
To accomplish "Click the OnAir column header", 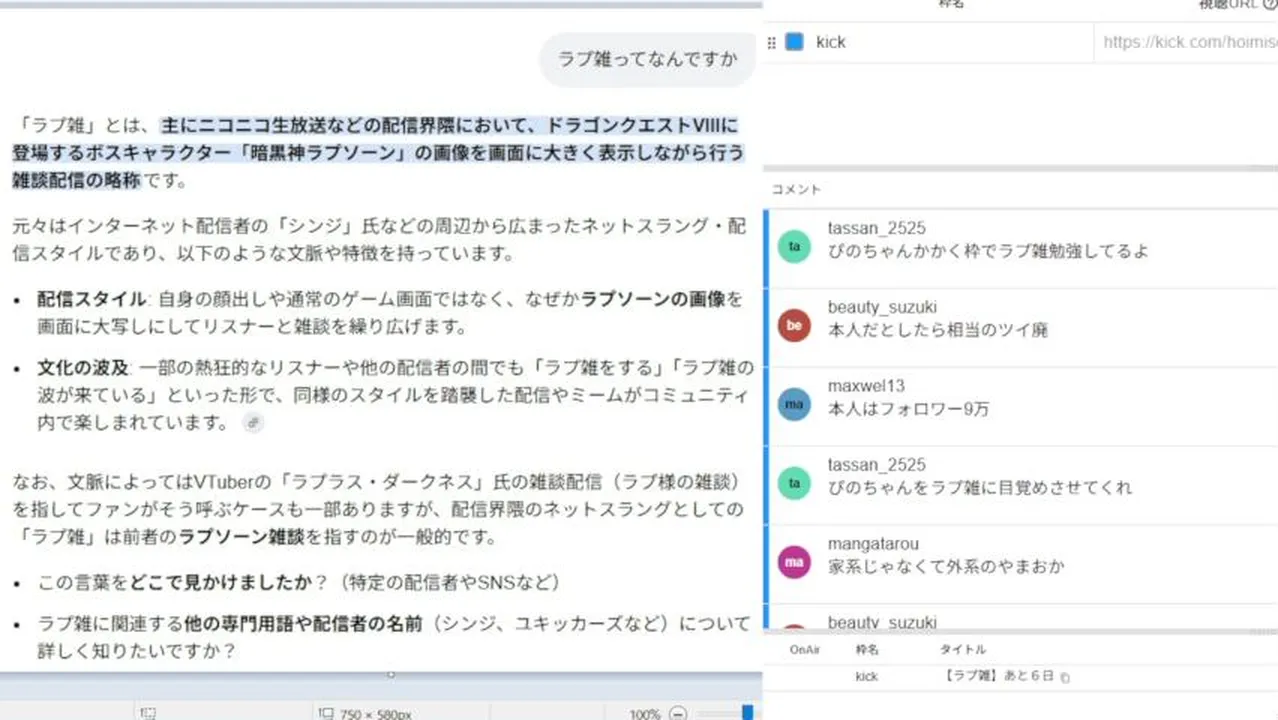I will point(805,650).
